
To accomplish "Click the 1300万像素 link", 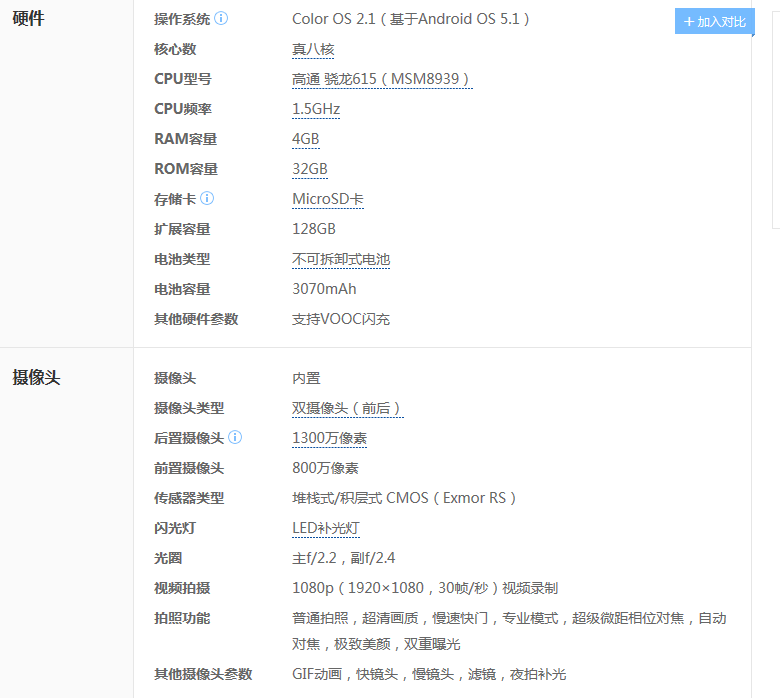I will pyautogui.click(x=329, y=438).
